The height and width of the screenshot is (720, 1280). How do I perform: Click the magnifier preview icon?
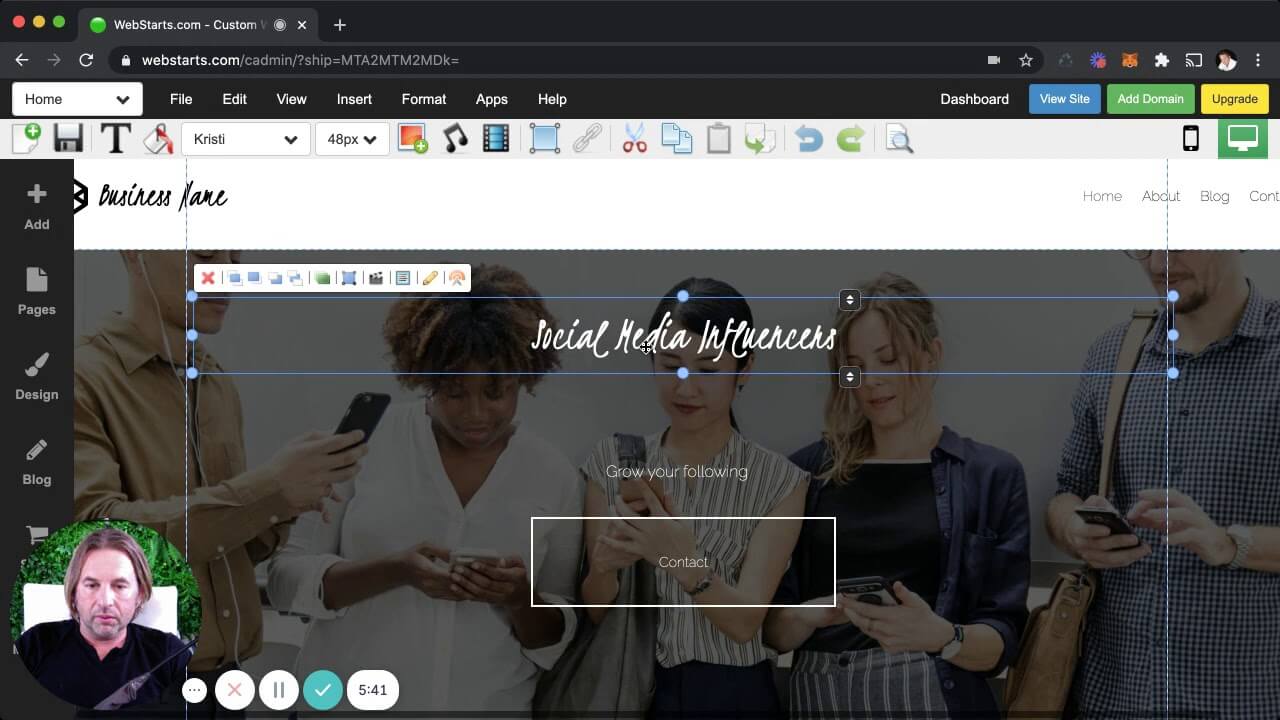tap(899, 139)
